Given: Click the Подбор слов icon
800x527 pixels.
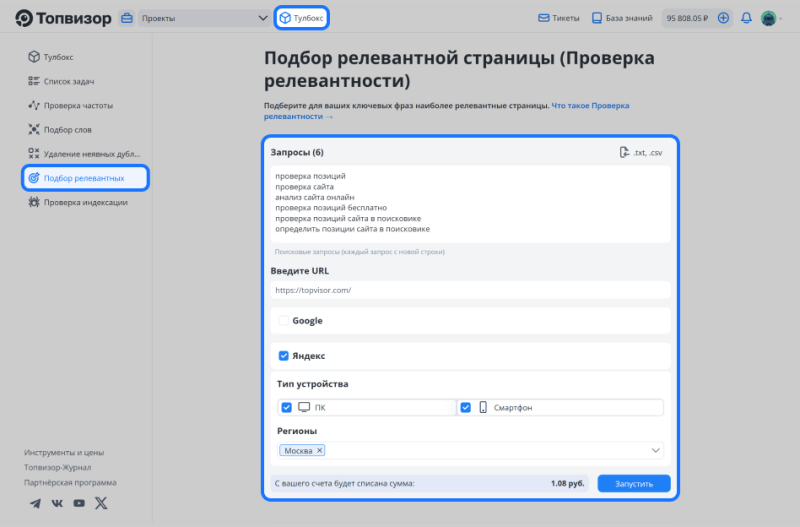Looking at the screenshot, I should pyautogui.click(x=34, y=129).
